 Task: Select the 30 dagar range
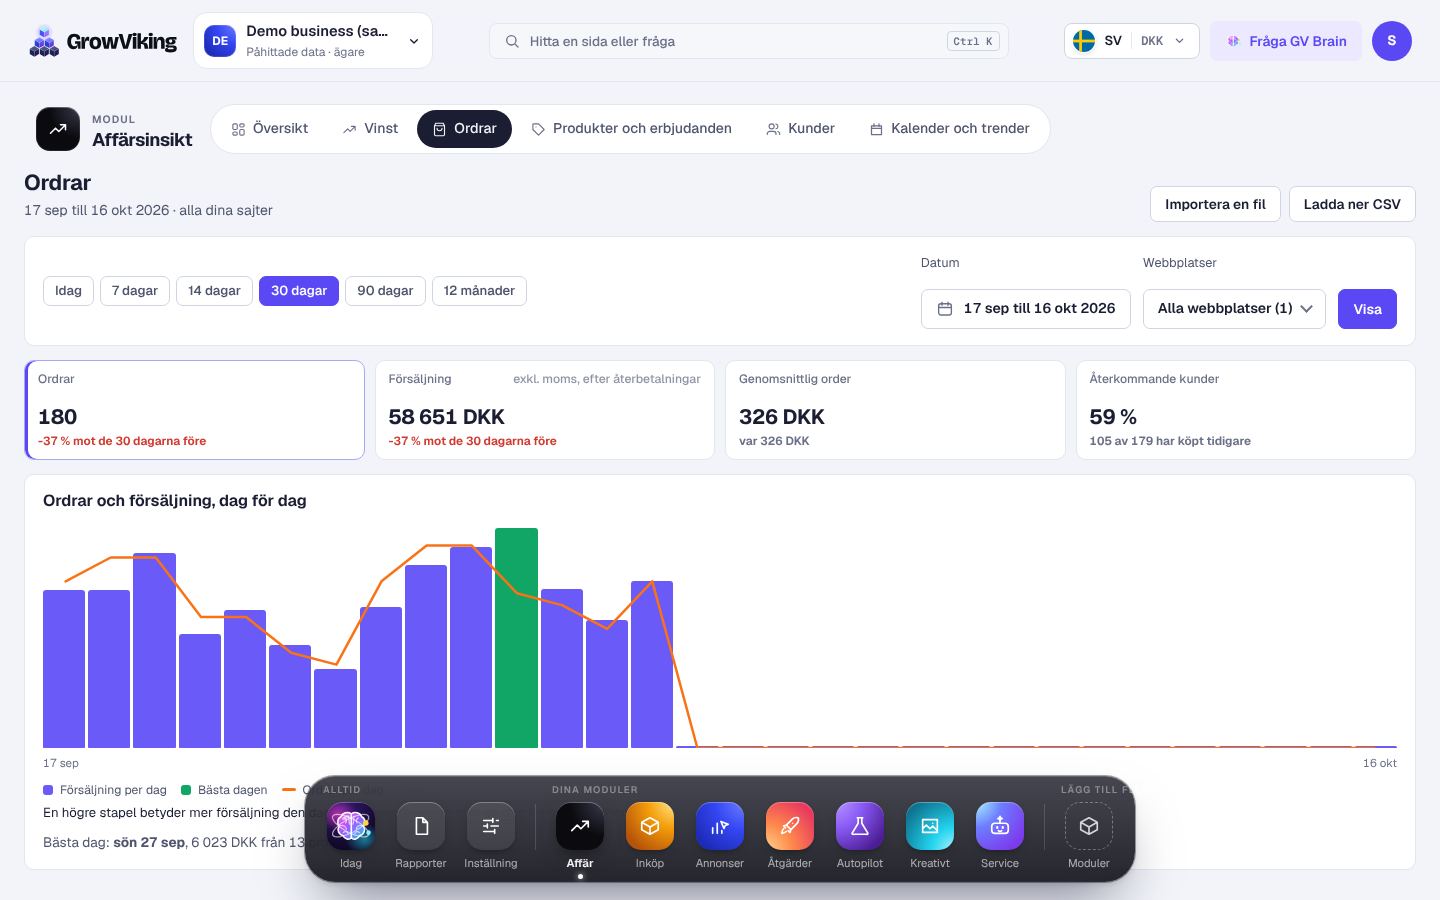(x=299, y=291)
